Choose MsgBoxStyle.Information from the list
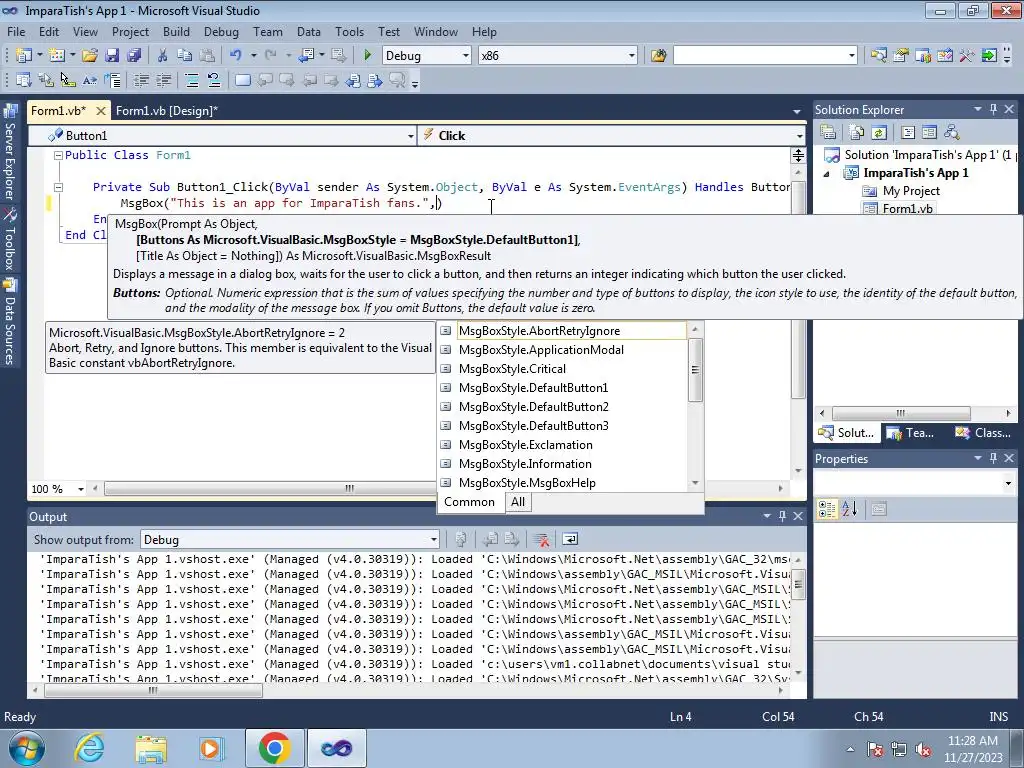Screen dimensions: 1024x768 525,464
